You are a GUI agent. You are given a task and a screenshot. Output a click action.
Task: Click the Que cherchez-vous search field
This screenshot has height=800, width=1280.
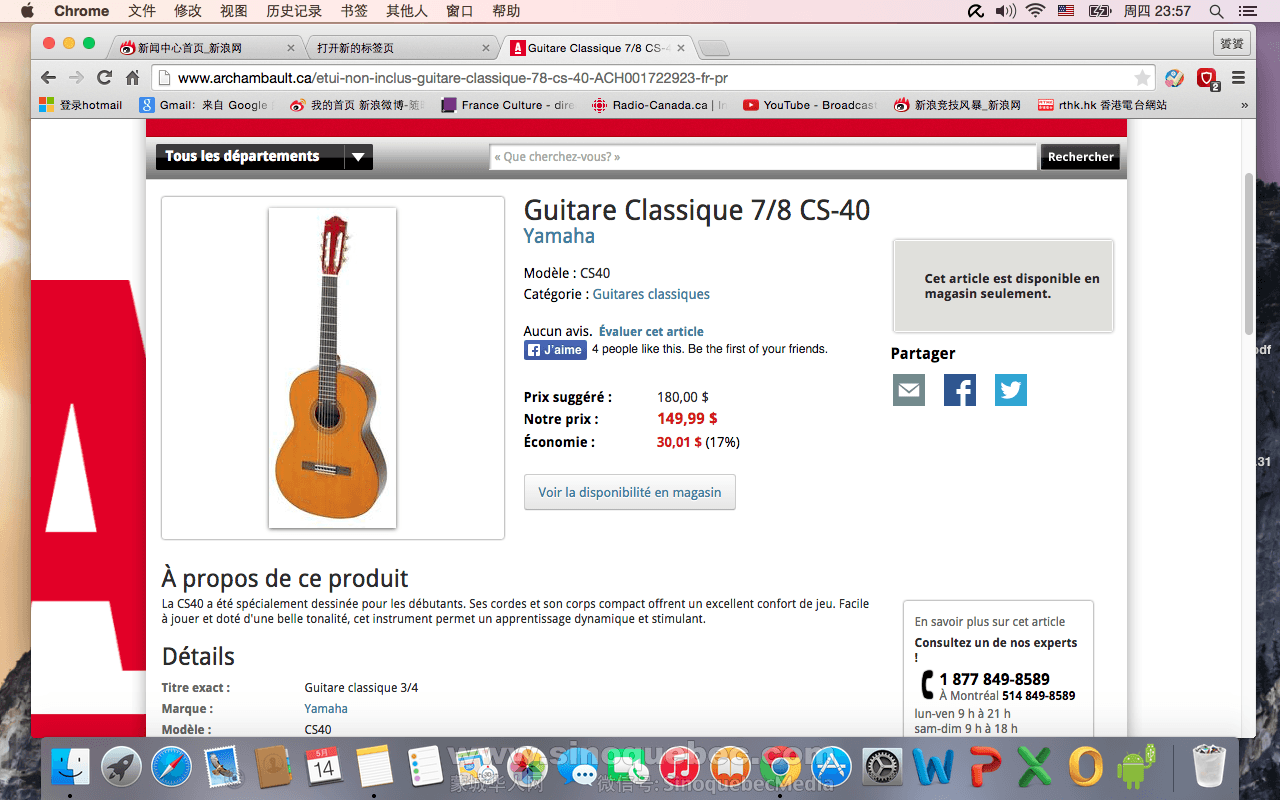(x=763, y=157)
